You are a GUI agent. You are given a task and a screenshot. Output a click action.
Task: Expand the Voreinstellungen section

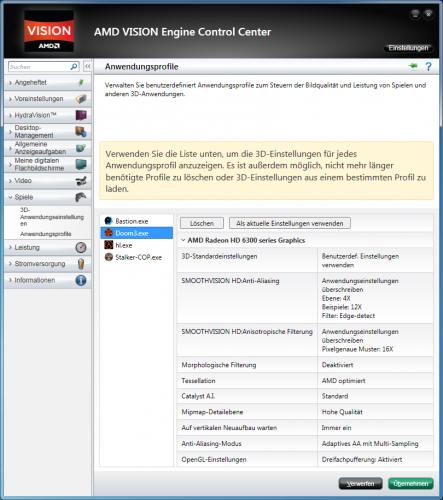point(10,99)
